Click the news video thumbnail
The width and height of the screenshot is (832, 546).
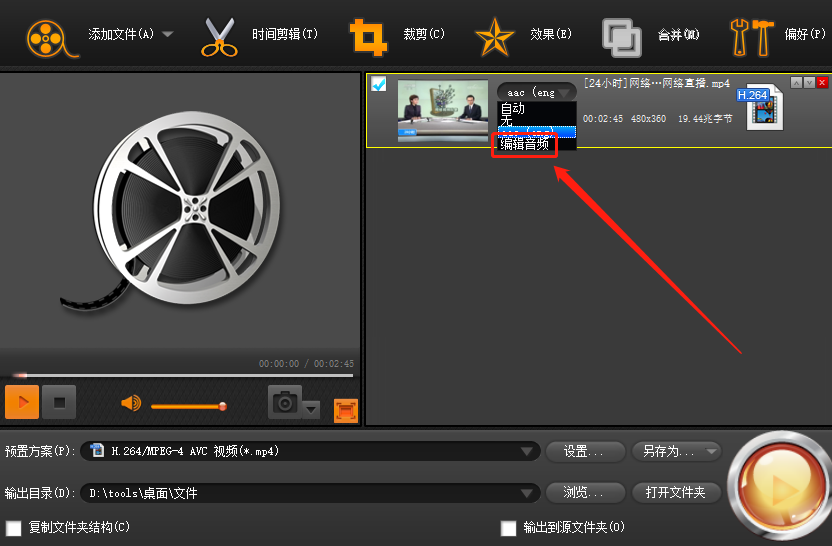443,110
